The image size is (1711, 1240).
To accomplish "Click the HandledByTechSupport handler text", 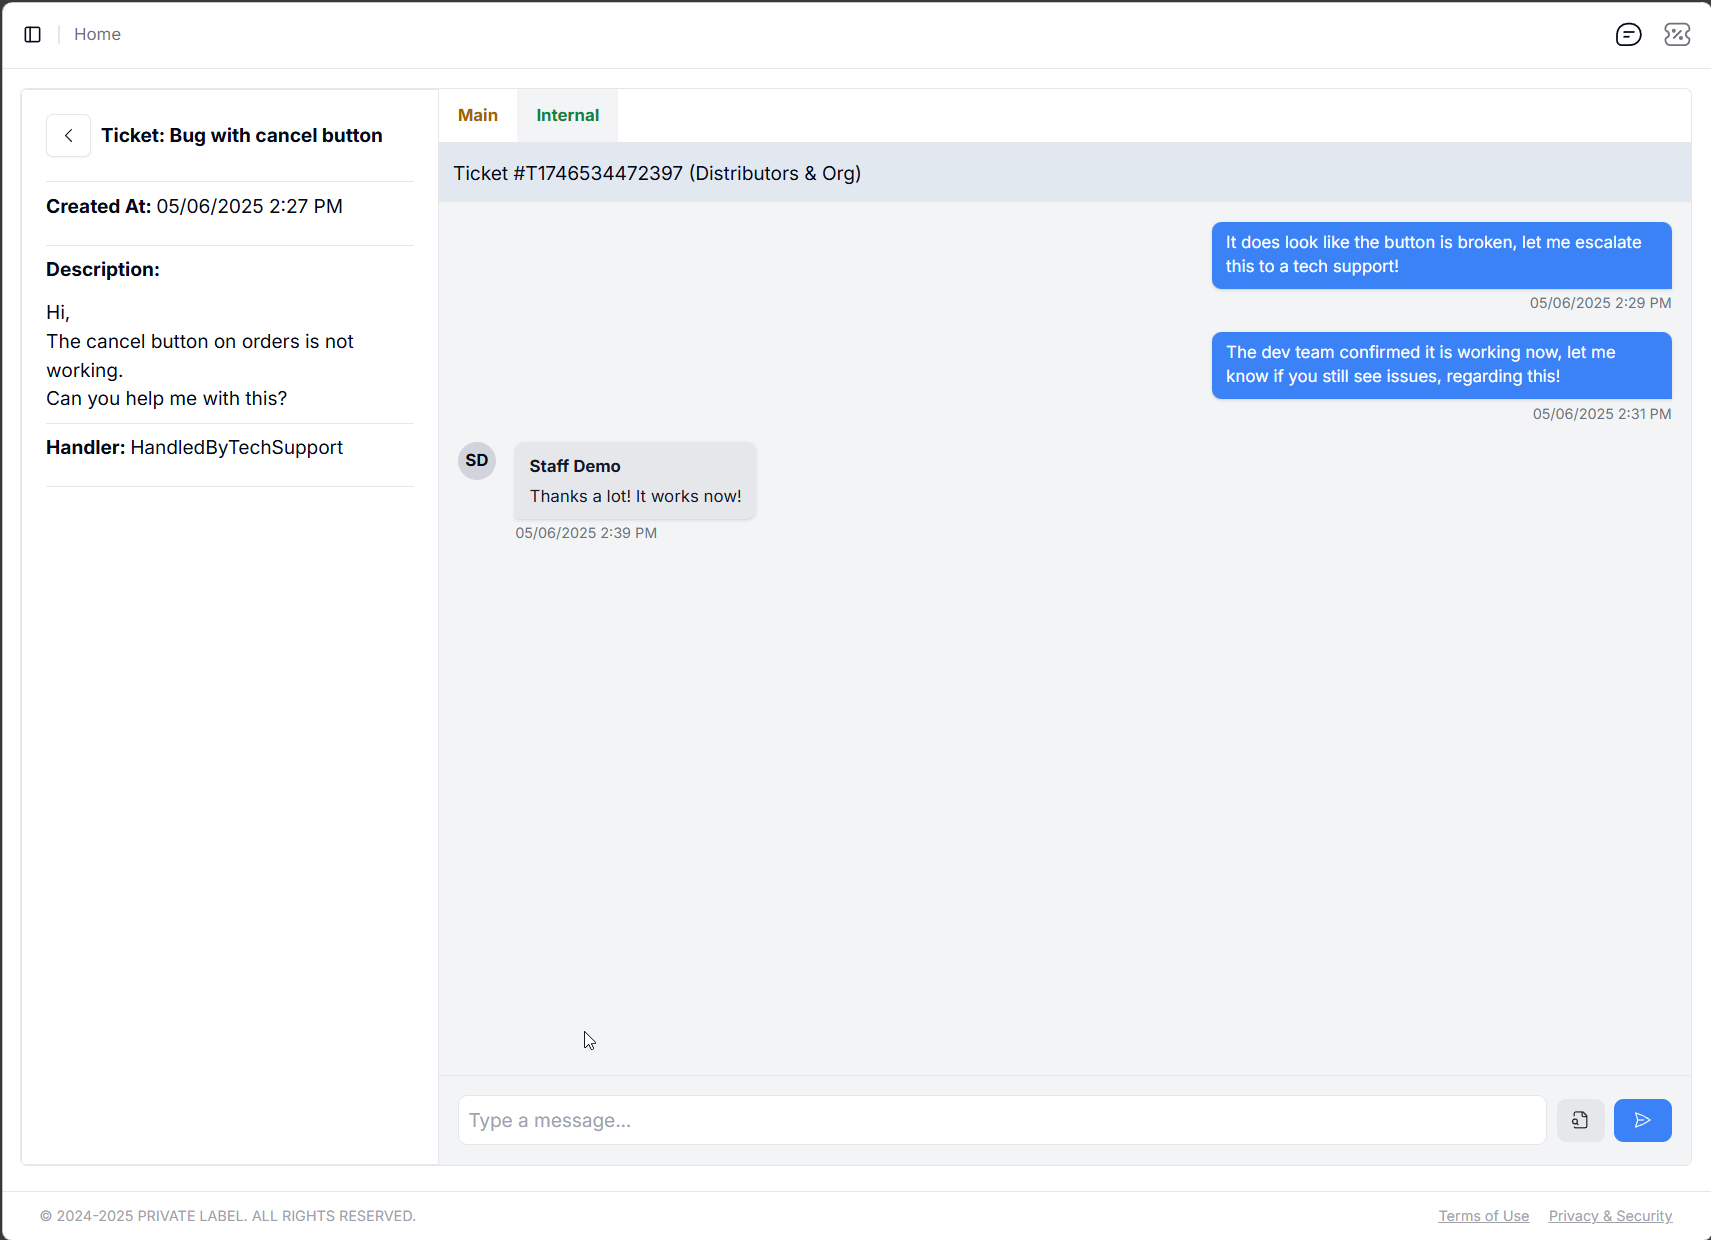I will [x=236, y=448].
